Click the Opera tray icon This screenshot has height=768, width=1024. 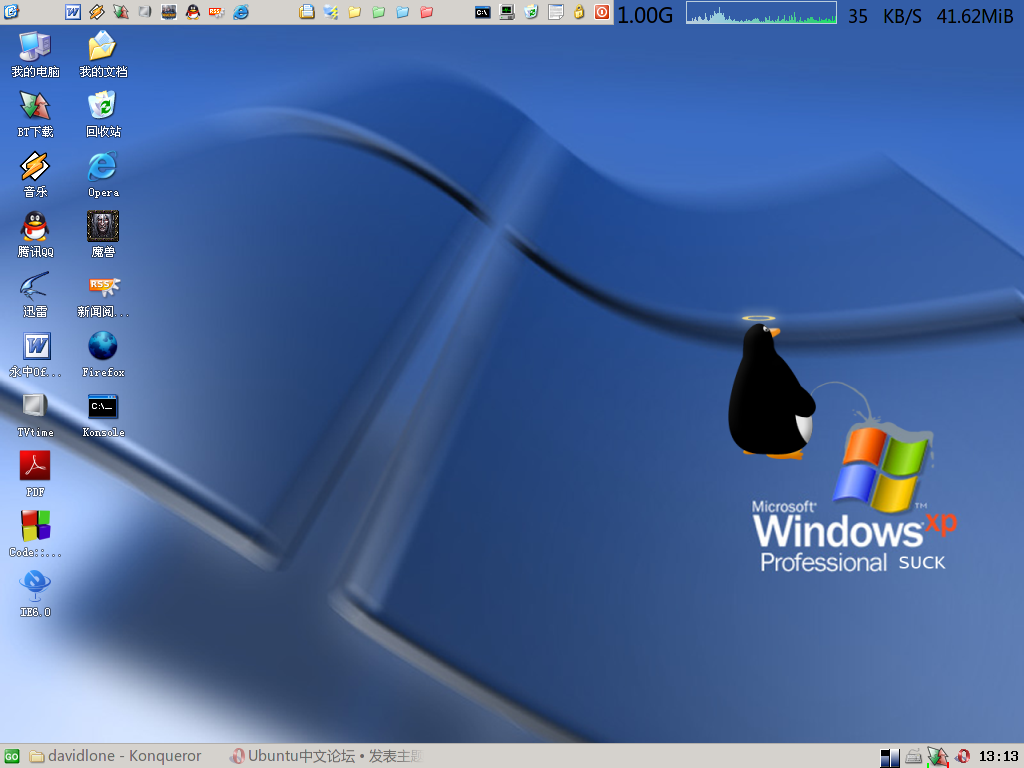(x=962, y=756)
